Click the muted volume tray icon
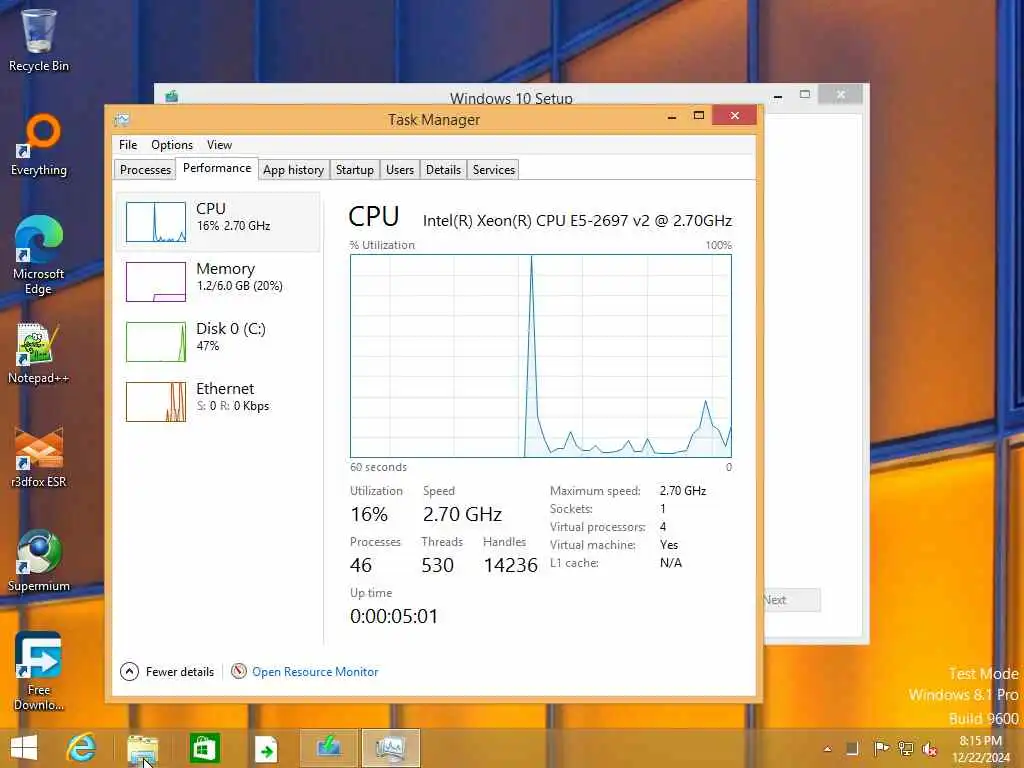The image size is (1024, 768). pyautogui.click(x=929, y=749)
